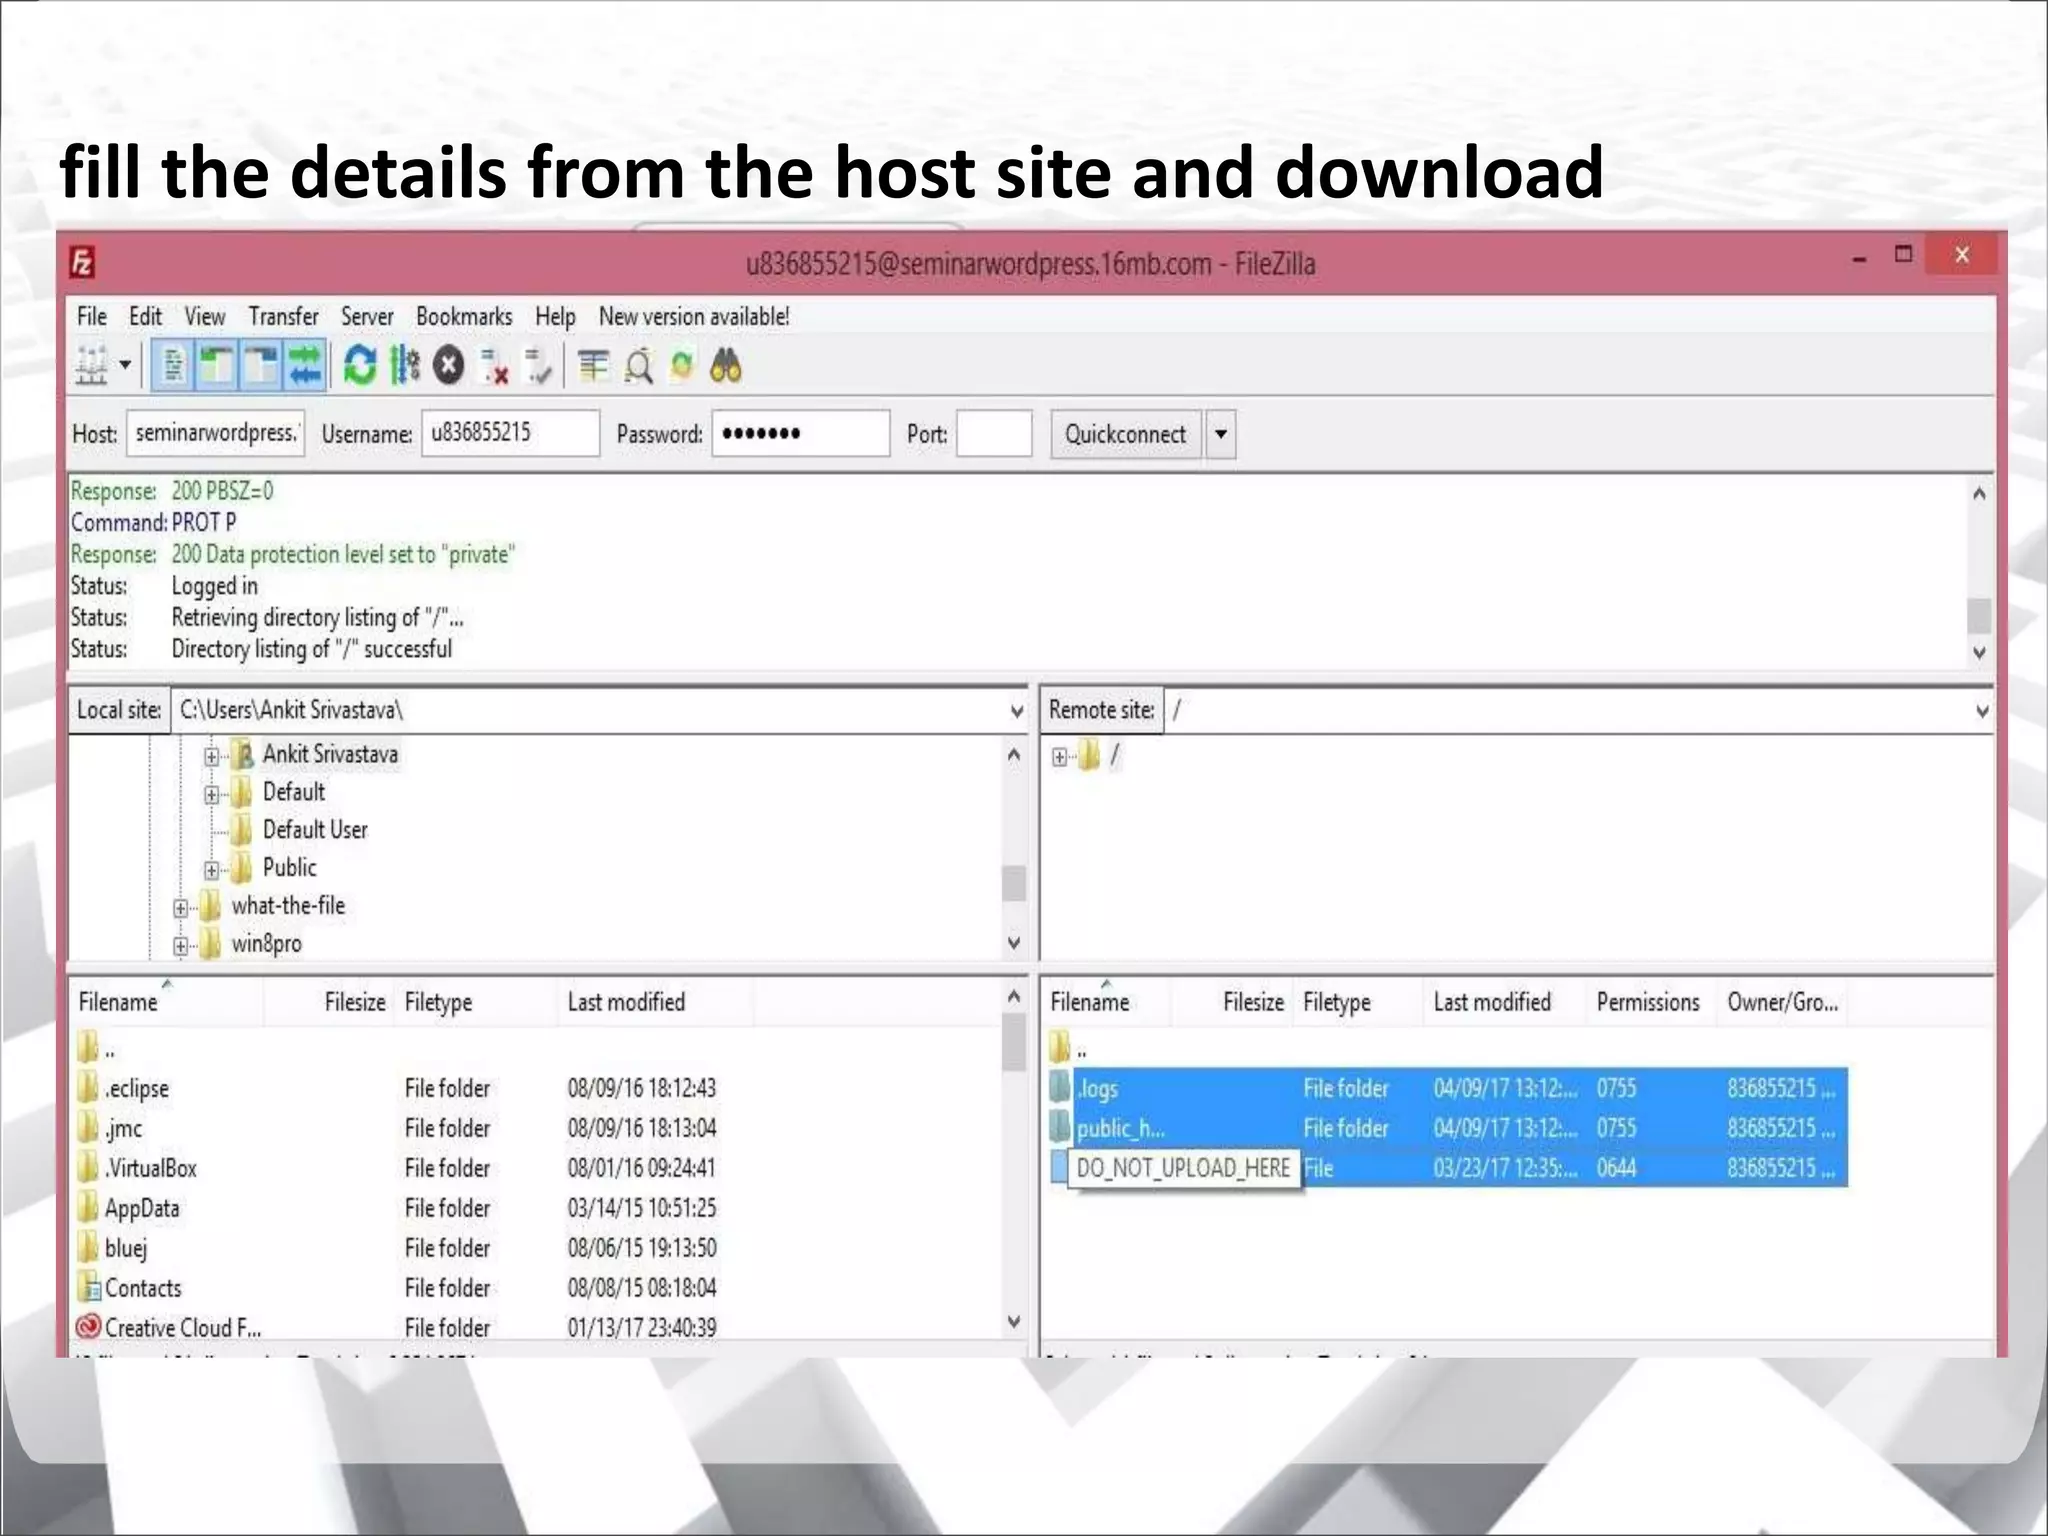Open the View menu
Viewport: 2048px width, 1536px height.
coord(204,317)
